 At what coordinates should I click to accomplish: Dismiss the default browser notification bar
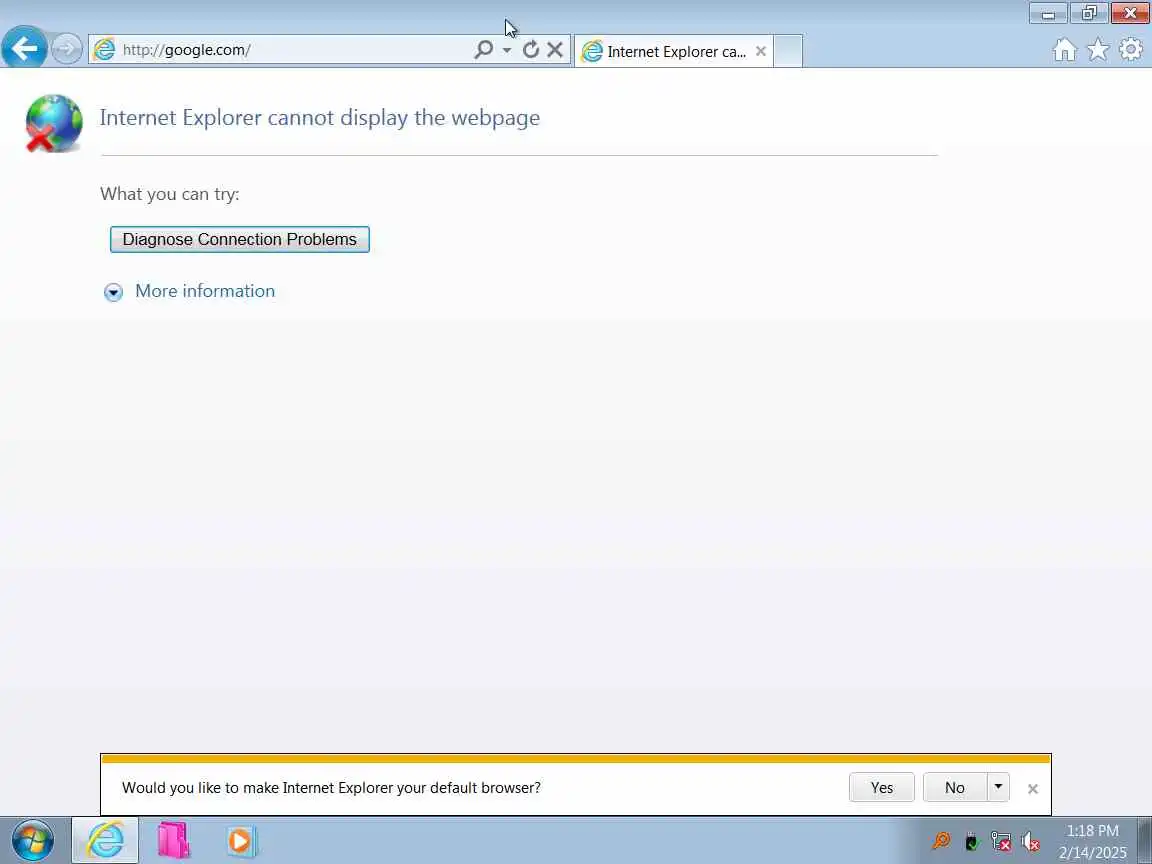(x=1032, y=788)
